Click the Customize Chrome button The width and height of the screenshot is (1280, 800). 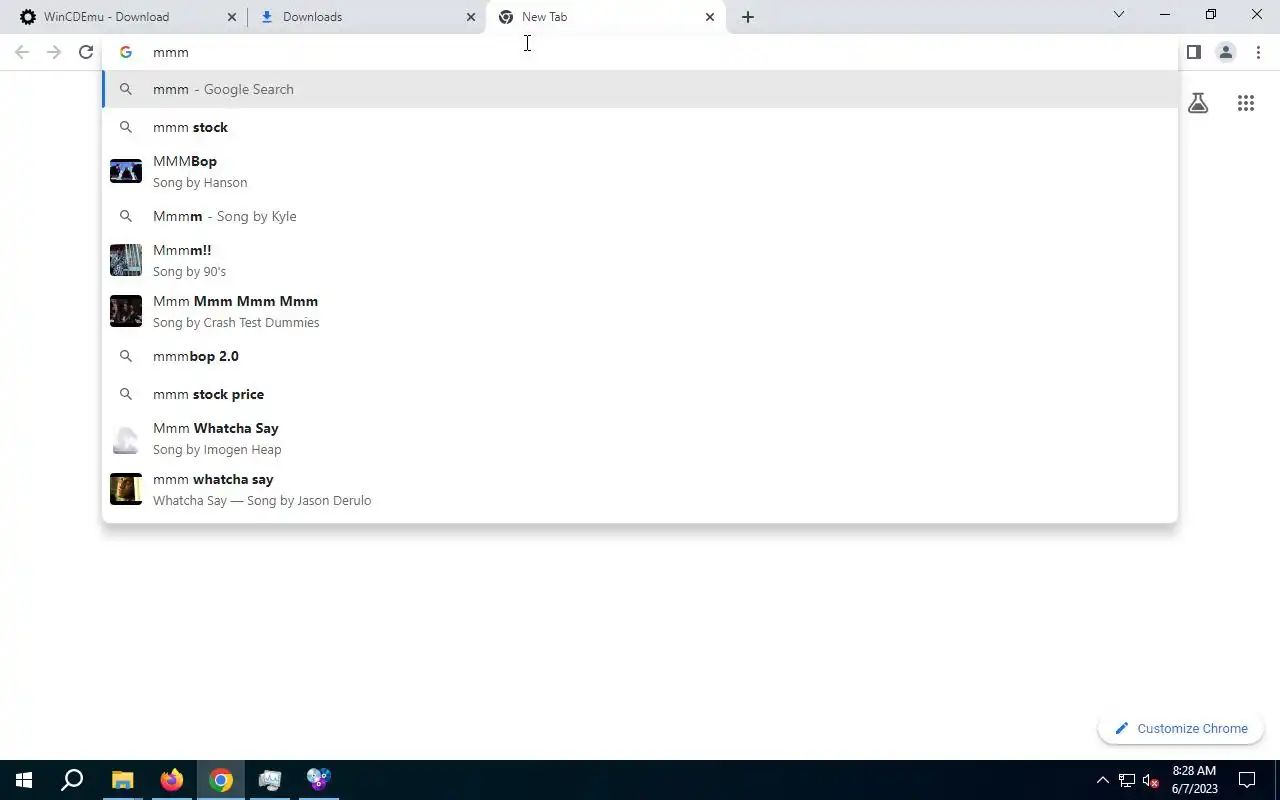click(1181, 728)
